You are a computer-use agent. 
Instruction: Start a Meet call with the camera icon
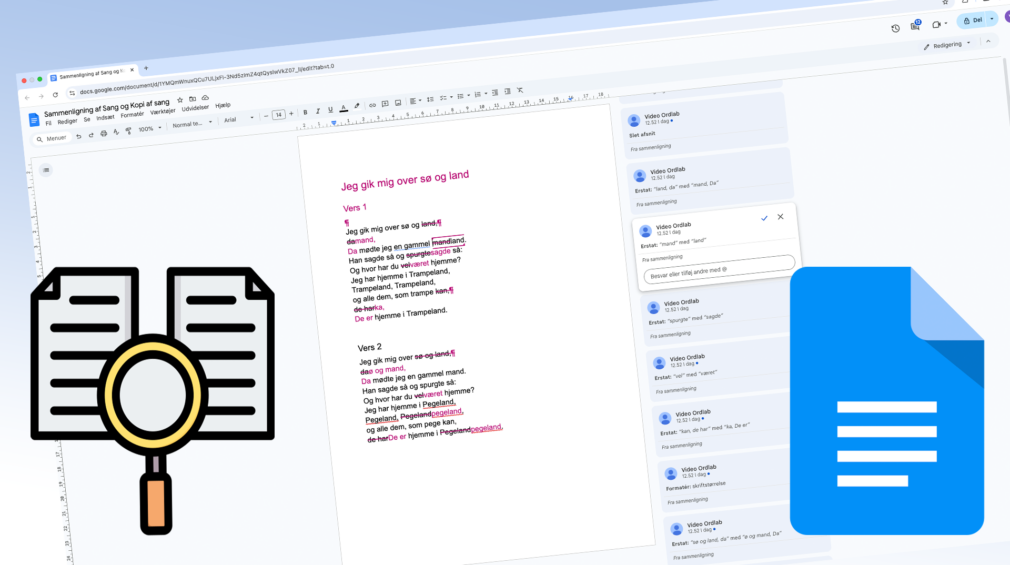936,24
